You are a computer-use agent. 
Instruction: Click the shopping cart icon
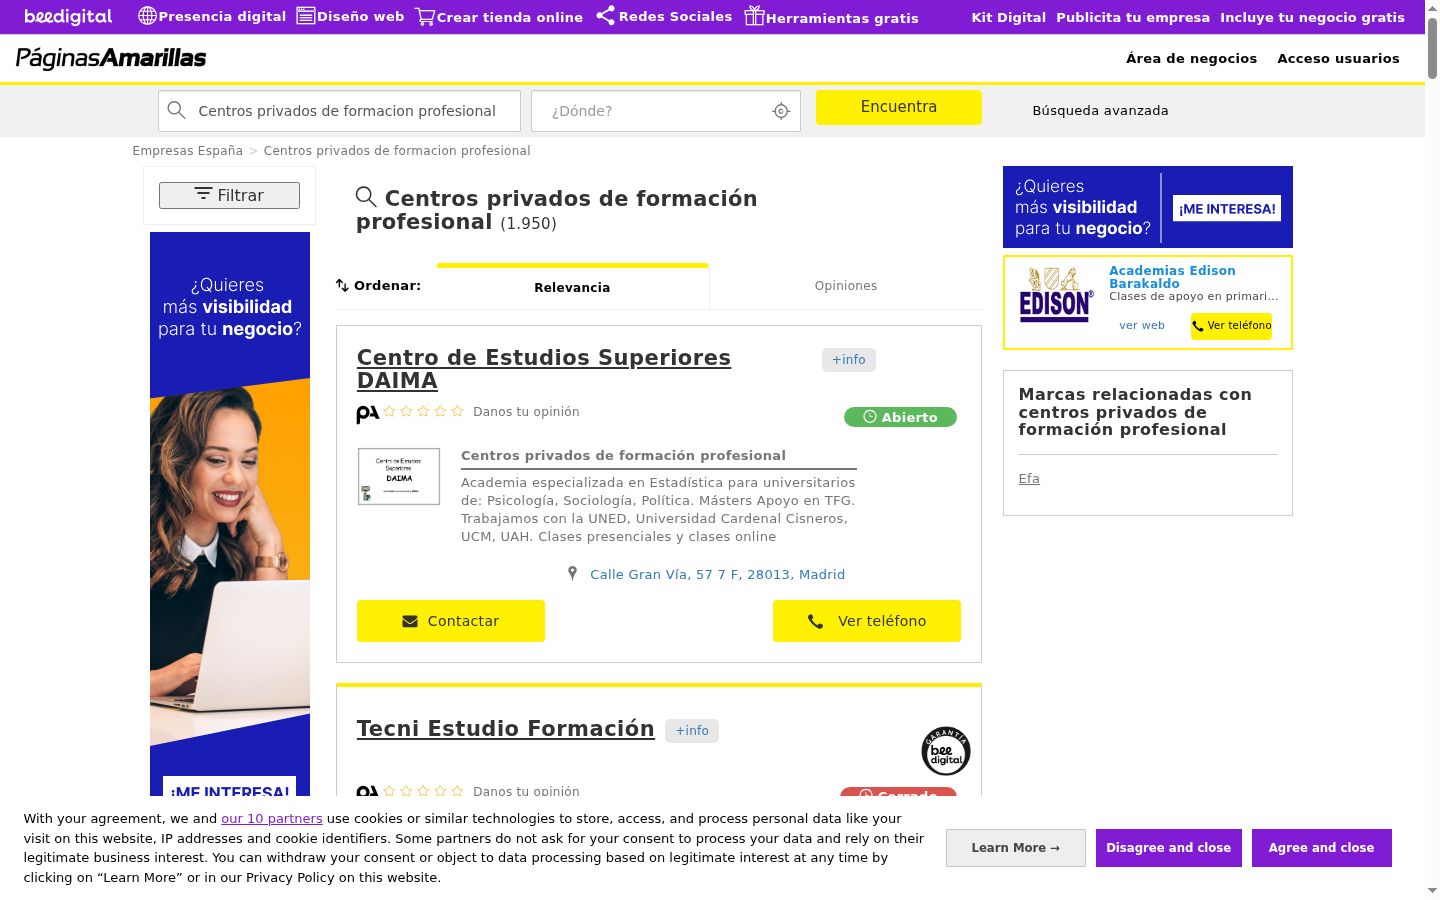point(425,16)
